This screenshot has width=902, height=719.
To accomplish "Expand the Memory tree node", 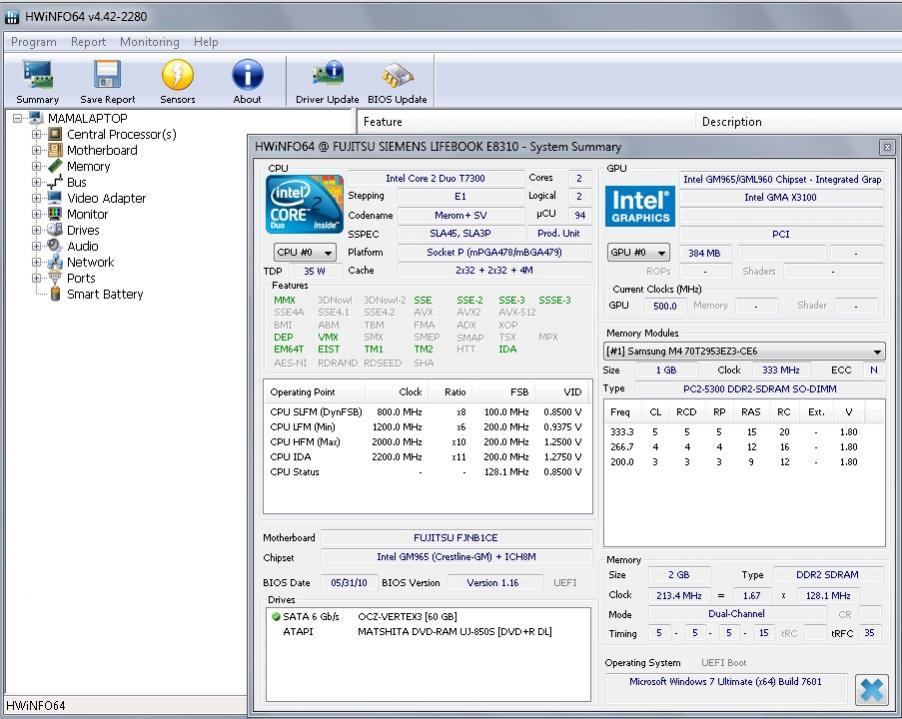I will tap(36, 166).
